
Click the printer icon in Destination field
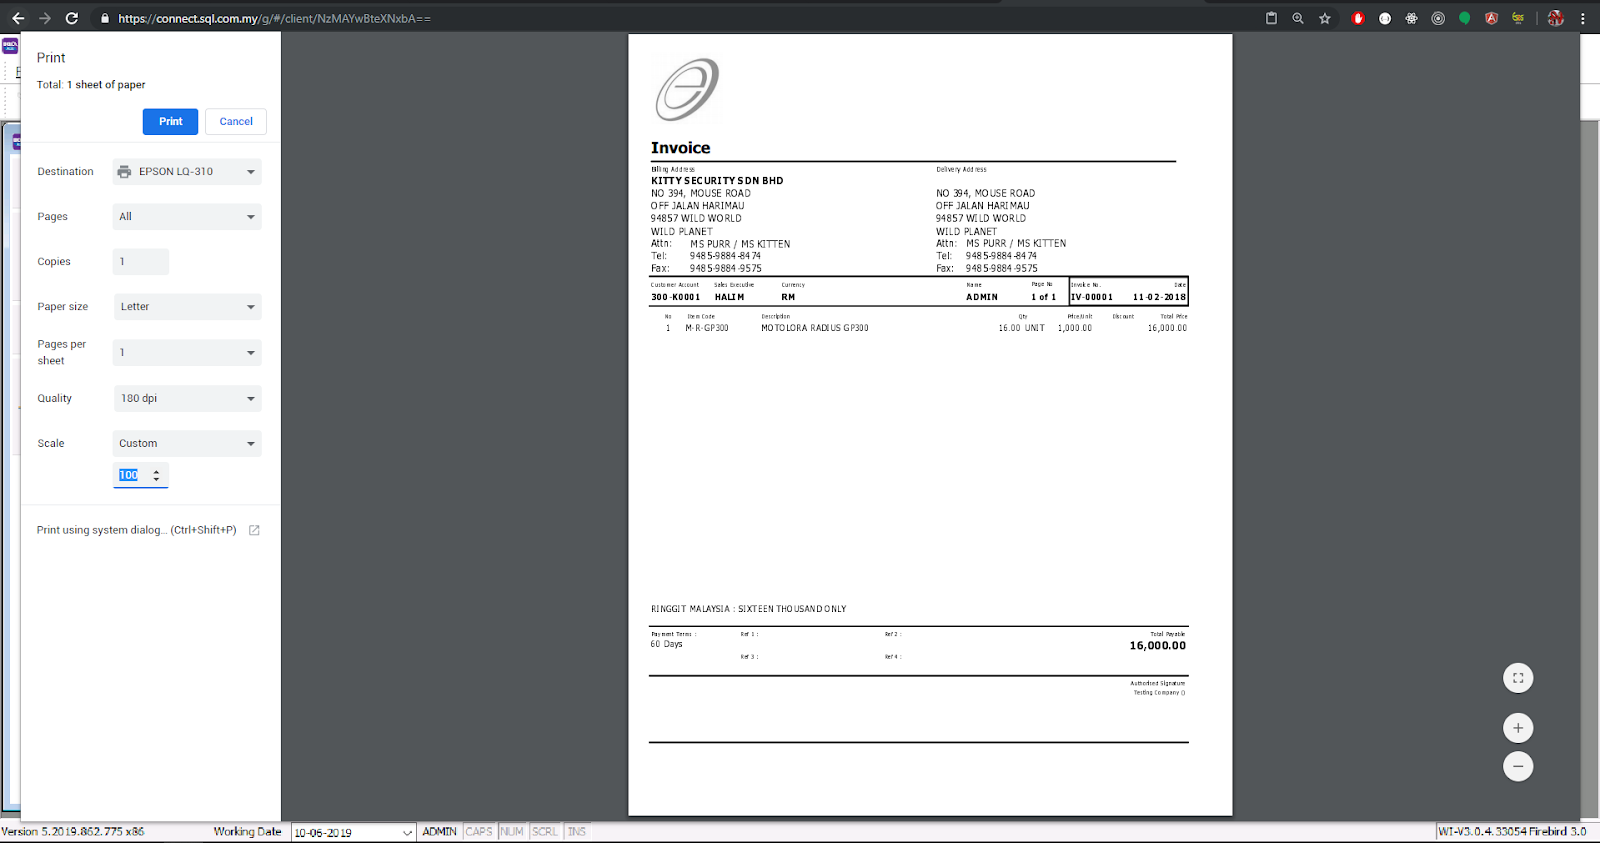click(x=124, y=172)
